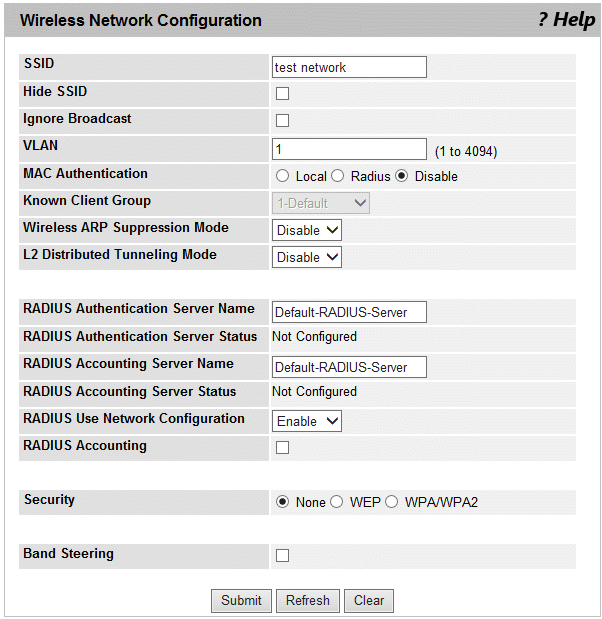Open RADIUS Use Network Configuration dropdown

[x=307, y=421]
